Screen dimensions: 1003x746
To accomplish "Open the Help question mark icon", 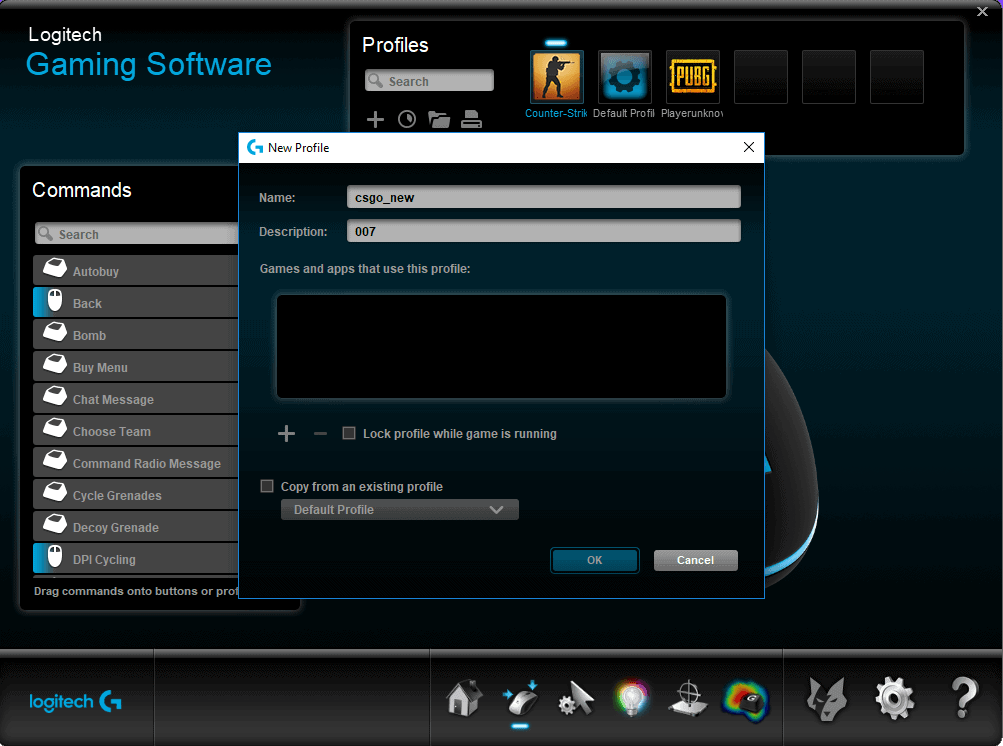I will pyautogui.click(x=963, y=698).
